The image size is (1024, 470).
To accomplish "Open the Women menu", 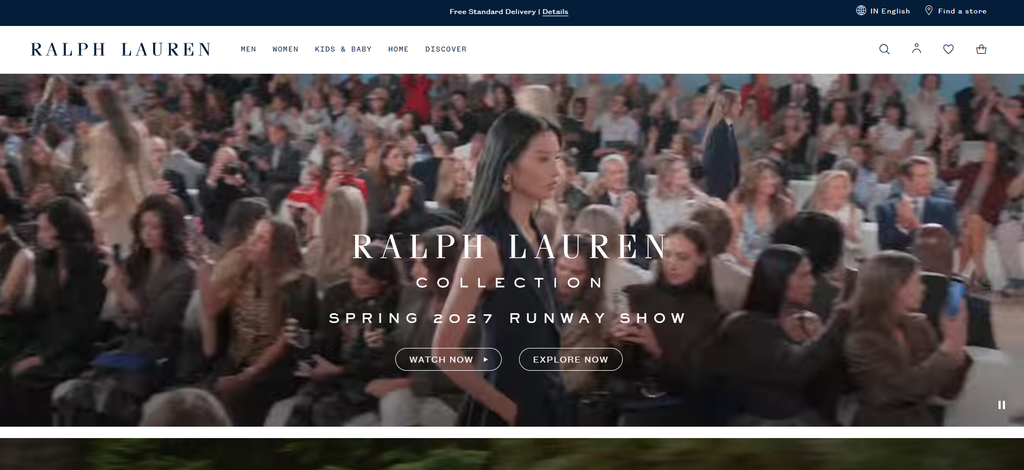I will [285, 49].
